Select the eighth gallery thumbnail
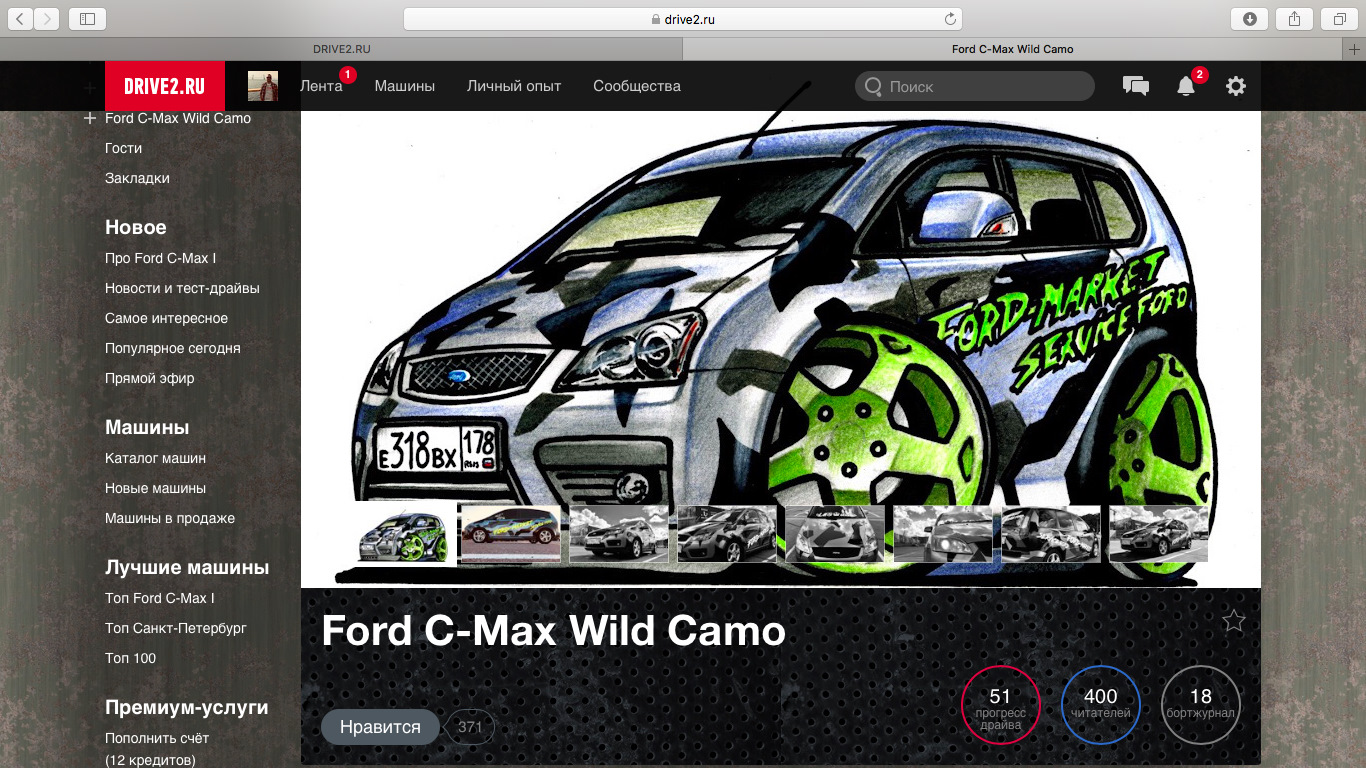The image size is (1366, 768). [1158, 534]
